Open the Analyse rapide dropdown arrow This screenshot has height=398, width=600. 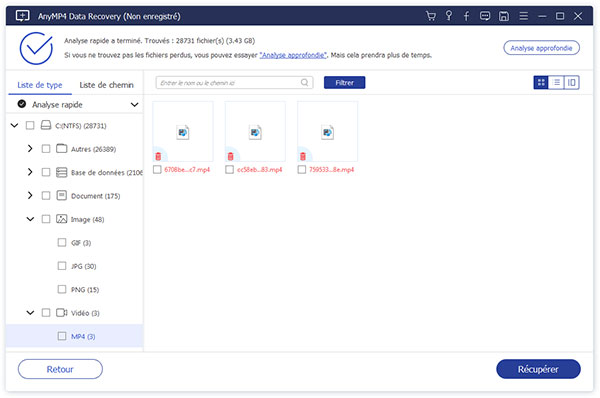(134, 104)
